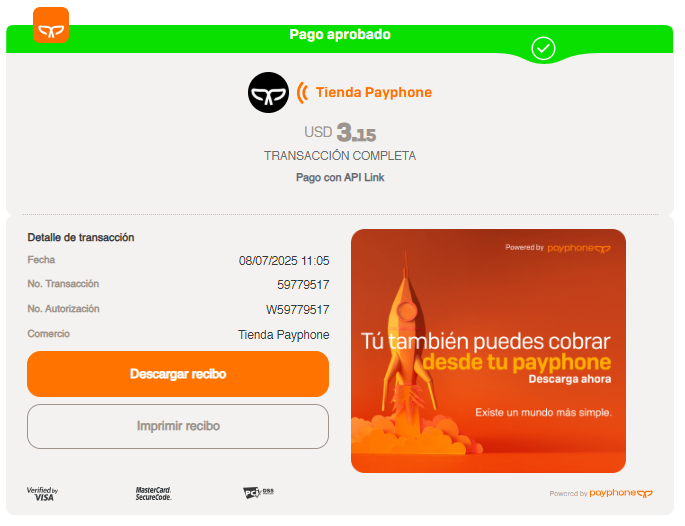Viewport: 685px width, 526px height.
Task: Click the payphone logo inside the banner
Action: click(579, 248)
